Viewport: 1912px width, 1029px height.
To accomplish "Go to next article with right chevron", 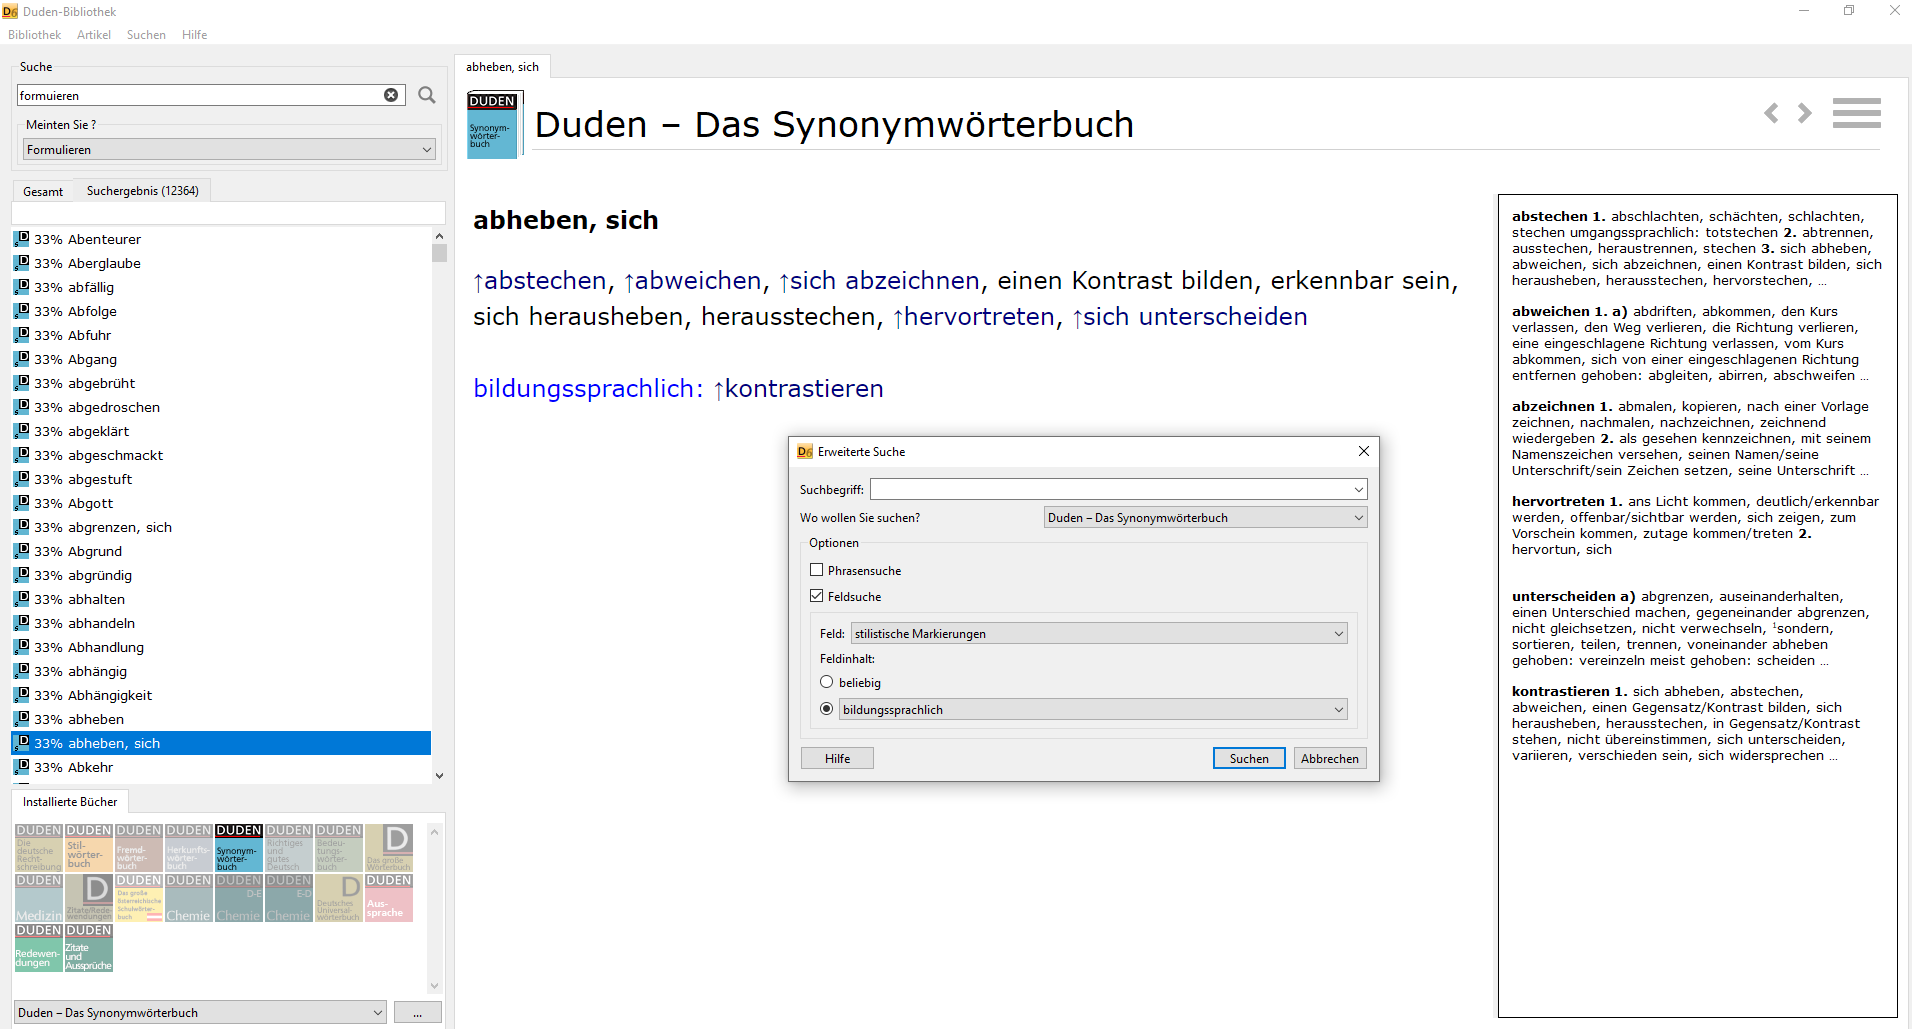I will [1805, 113].
